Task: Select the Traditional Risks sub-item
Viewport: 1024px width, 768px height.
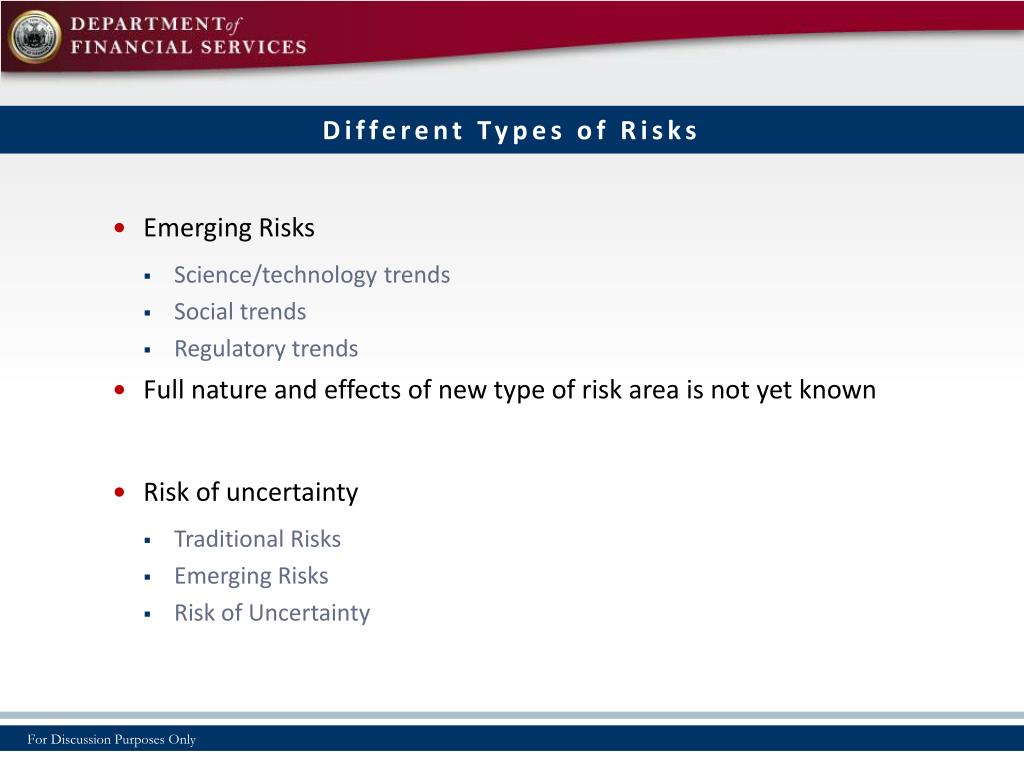Action: point(258,539)
